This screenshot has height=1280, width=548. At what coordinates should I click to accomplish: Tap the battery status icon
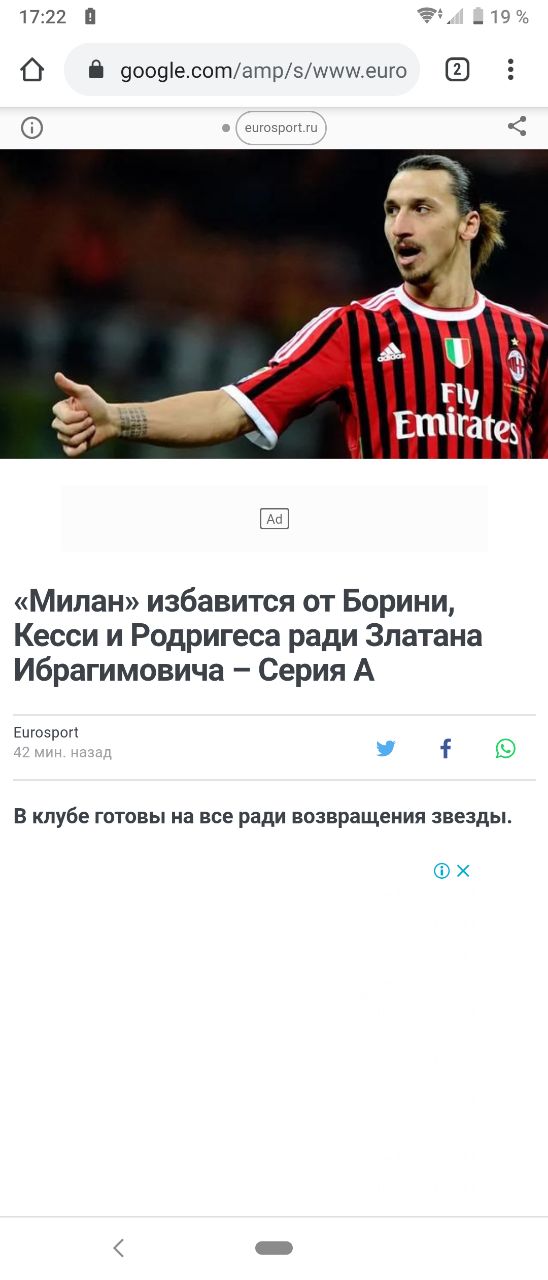[478, 17]
